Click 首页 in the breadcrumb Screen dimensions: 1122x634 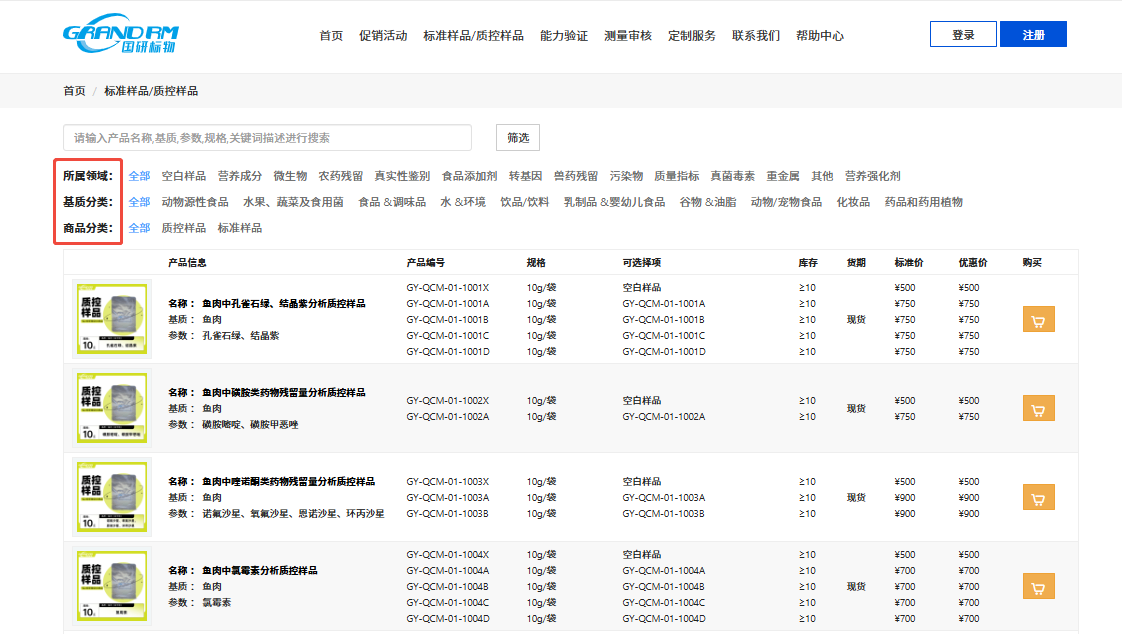[74, 91]
